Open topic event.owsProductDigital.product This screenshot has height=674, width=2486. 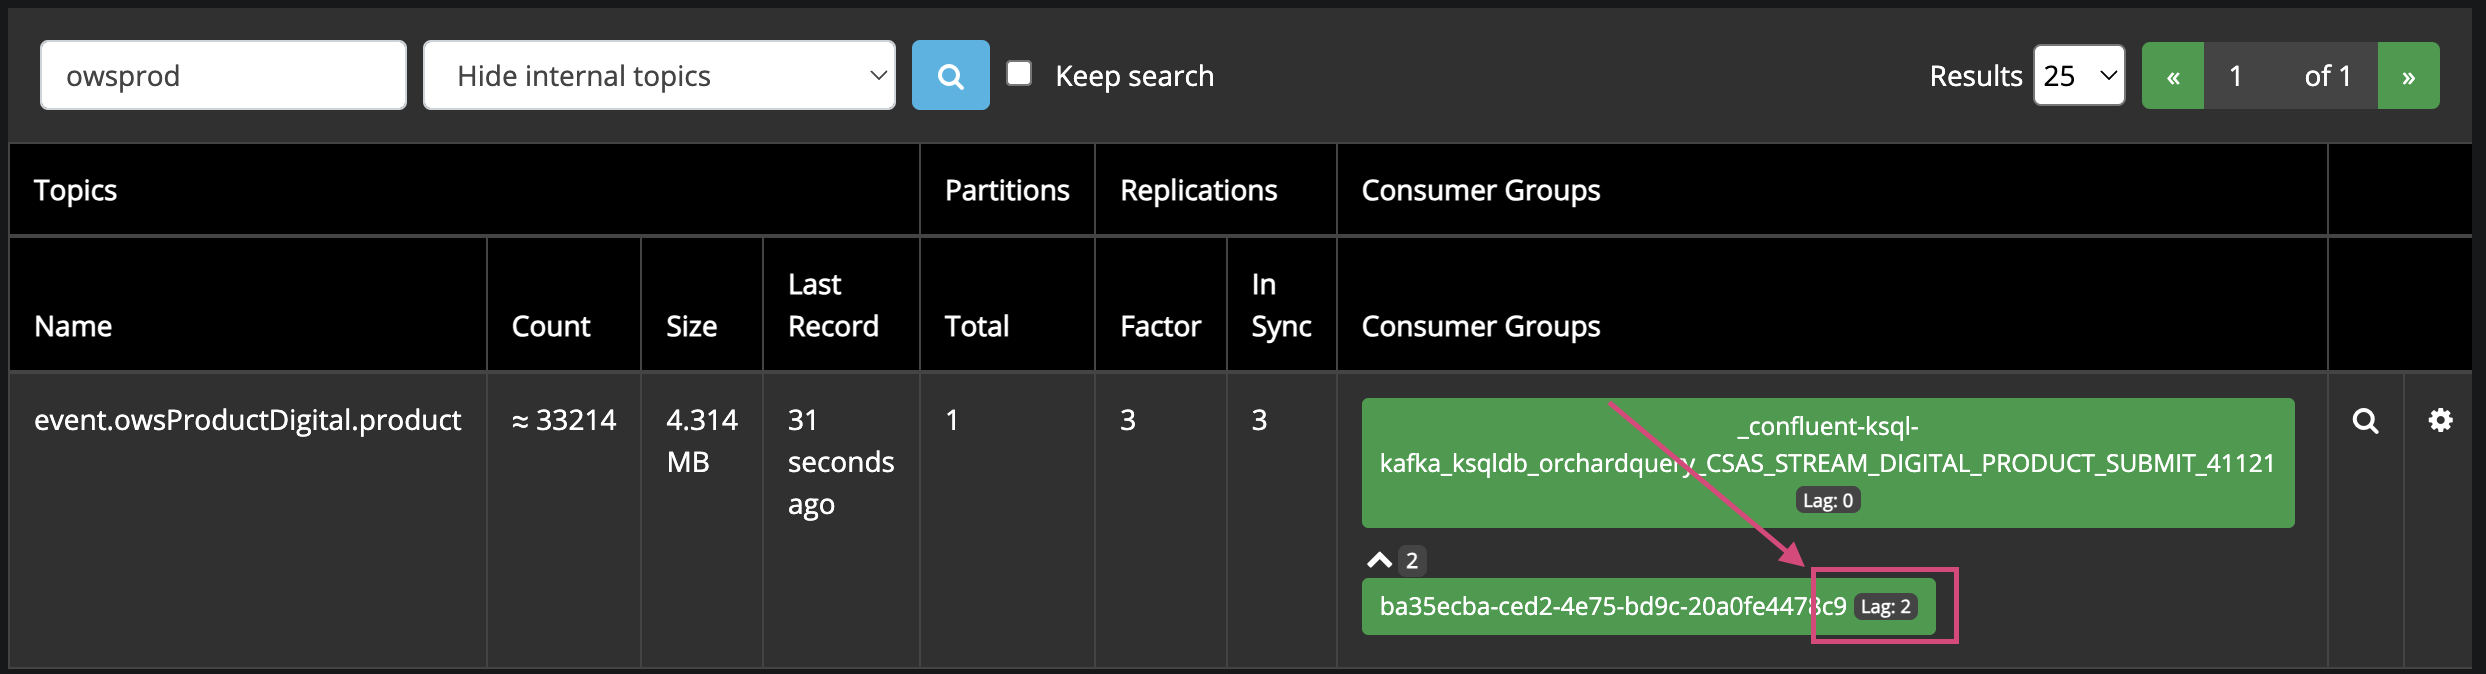pos(247,420)
